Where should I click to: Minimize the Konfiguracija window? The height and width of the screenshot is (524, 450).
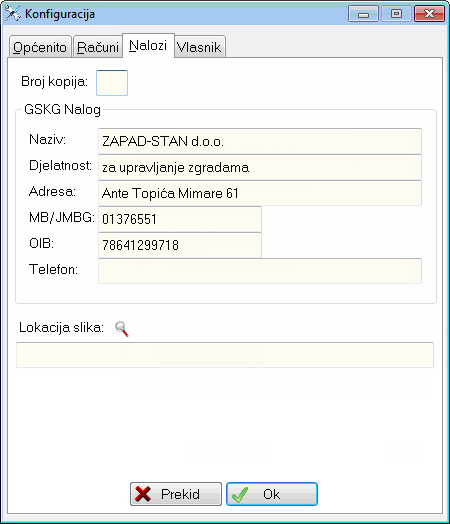363,14
